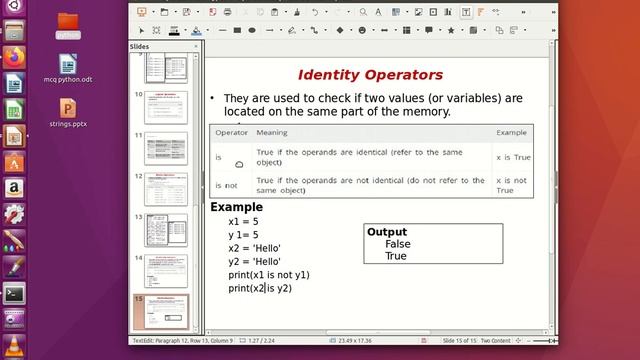
Task: Apply the Fill Color bucket swatch
Action: tap(196, 30)
